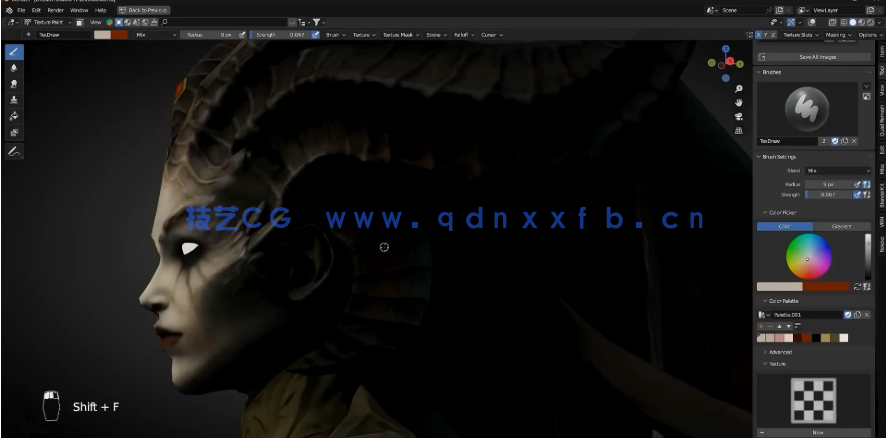Open the Window menu
The width and height of the screenshot is (886, 438).
[x=79, y=10]
